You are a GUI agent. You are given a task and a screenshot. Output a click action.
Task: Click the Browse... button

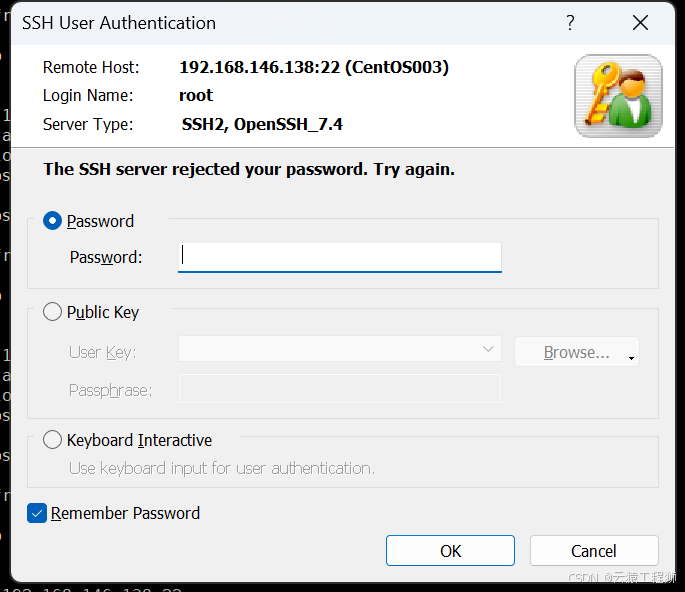(577, 352)
